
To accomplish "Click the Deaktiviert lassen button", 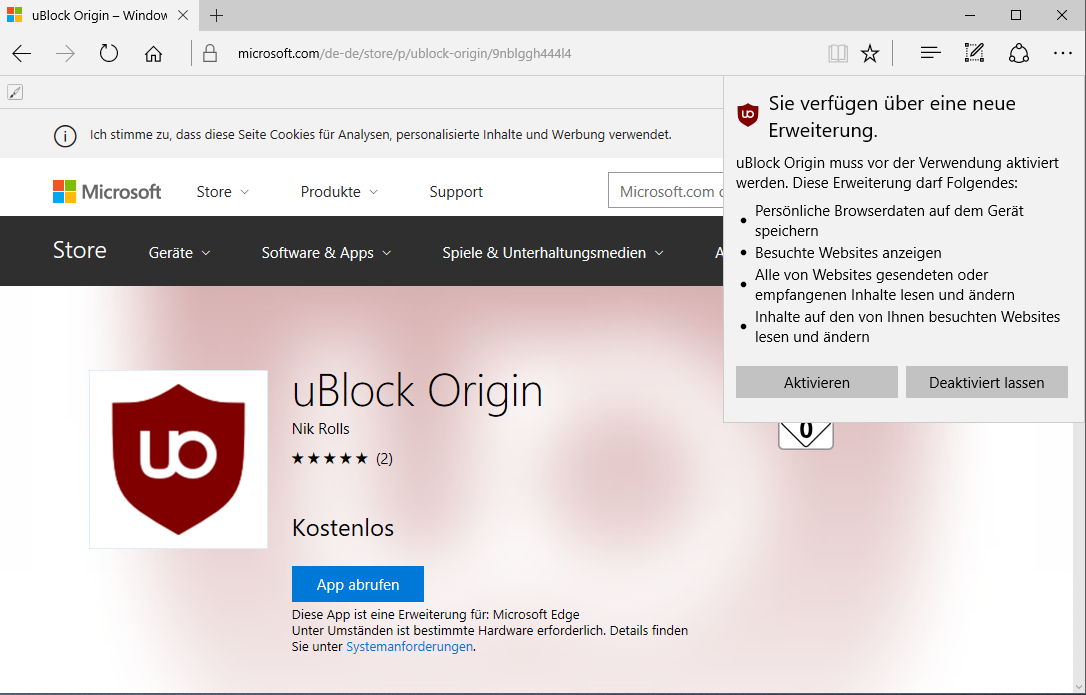I will click(x=986, y=382).
